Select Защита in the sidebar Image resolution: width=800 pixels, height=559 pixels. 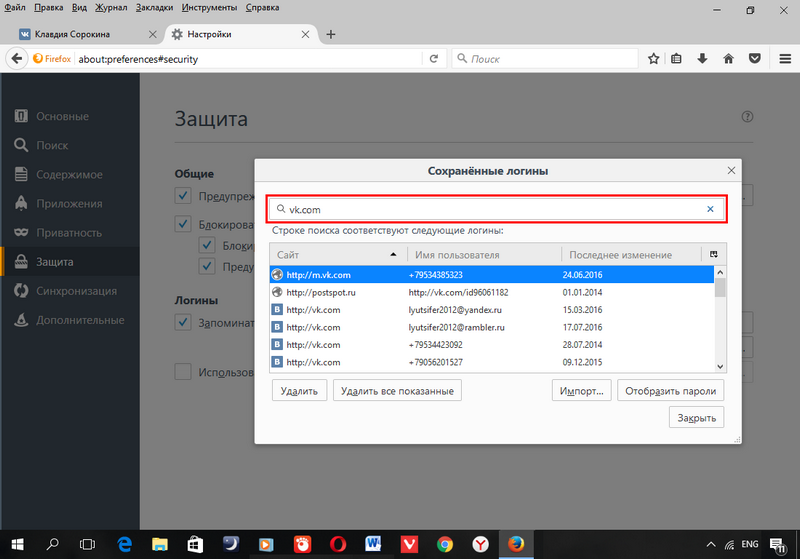[x=69, y=262]
